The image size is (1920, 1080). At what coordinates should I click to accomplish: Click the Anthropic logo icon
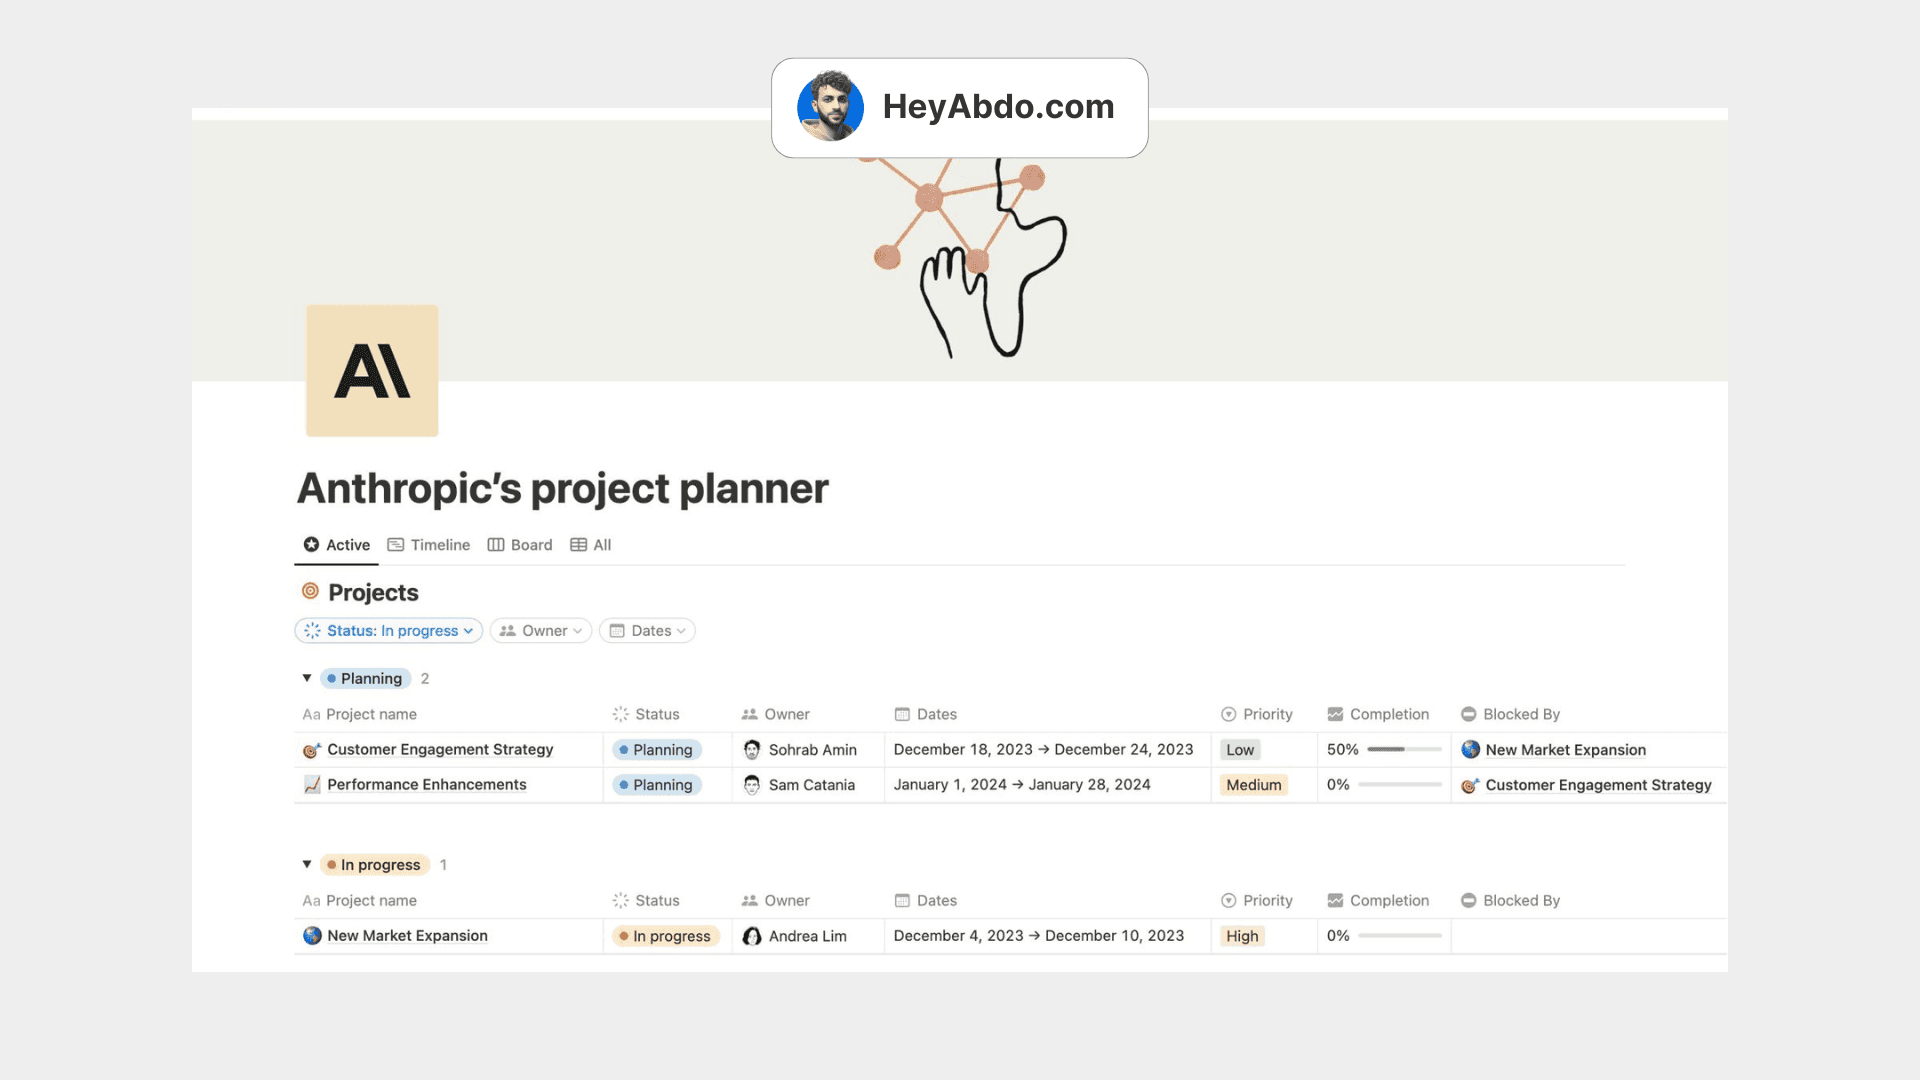(371, 369)
